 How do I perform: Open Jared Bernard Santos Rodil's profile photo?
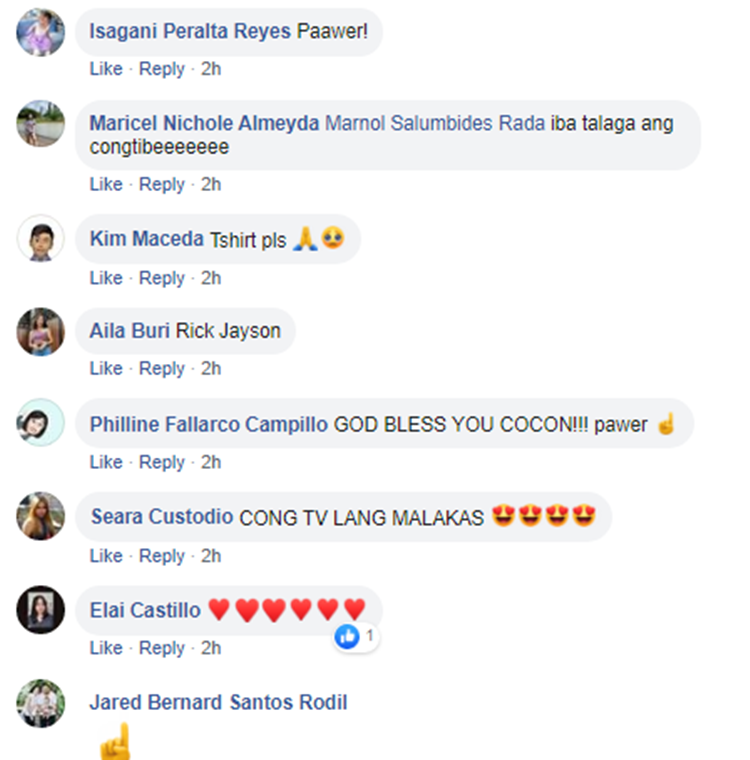click(41, 703)
